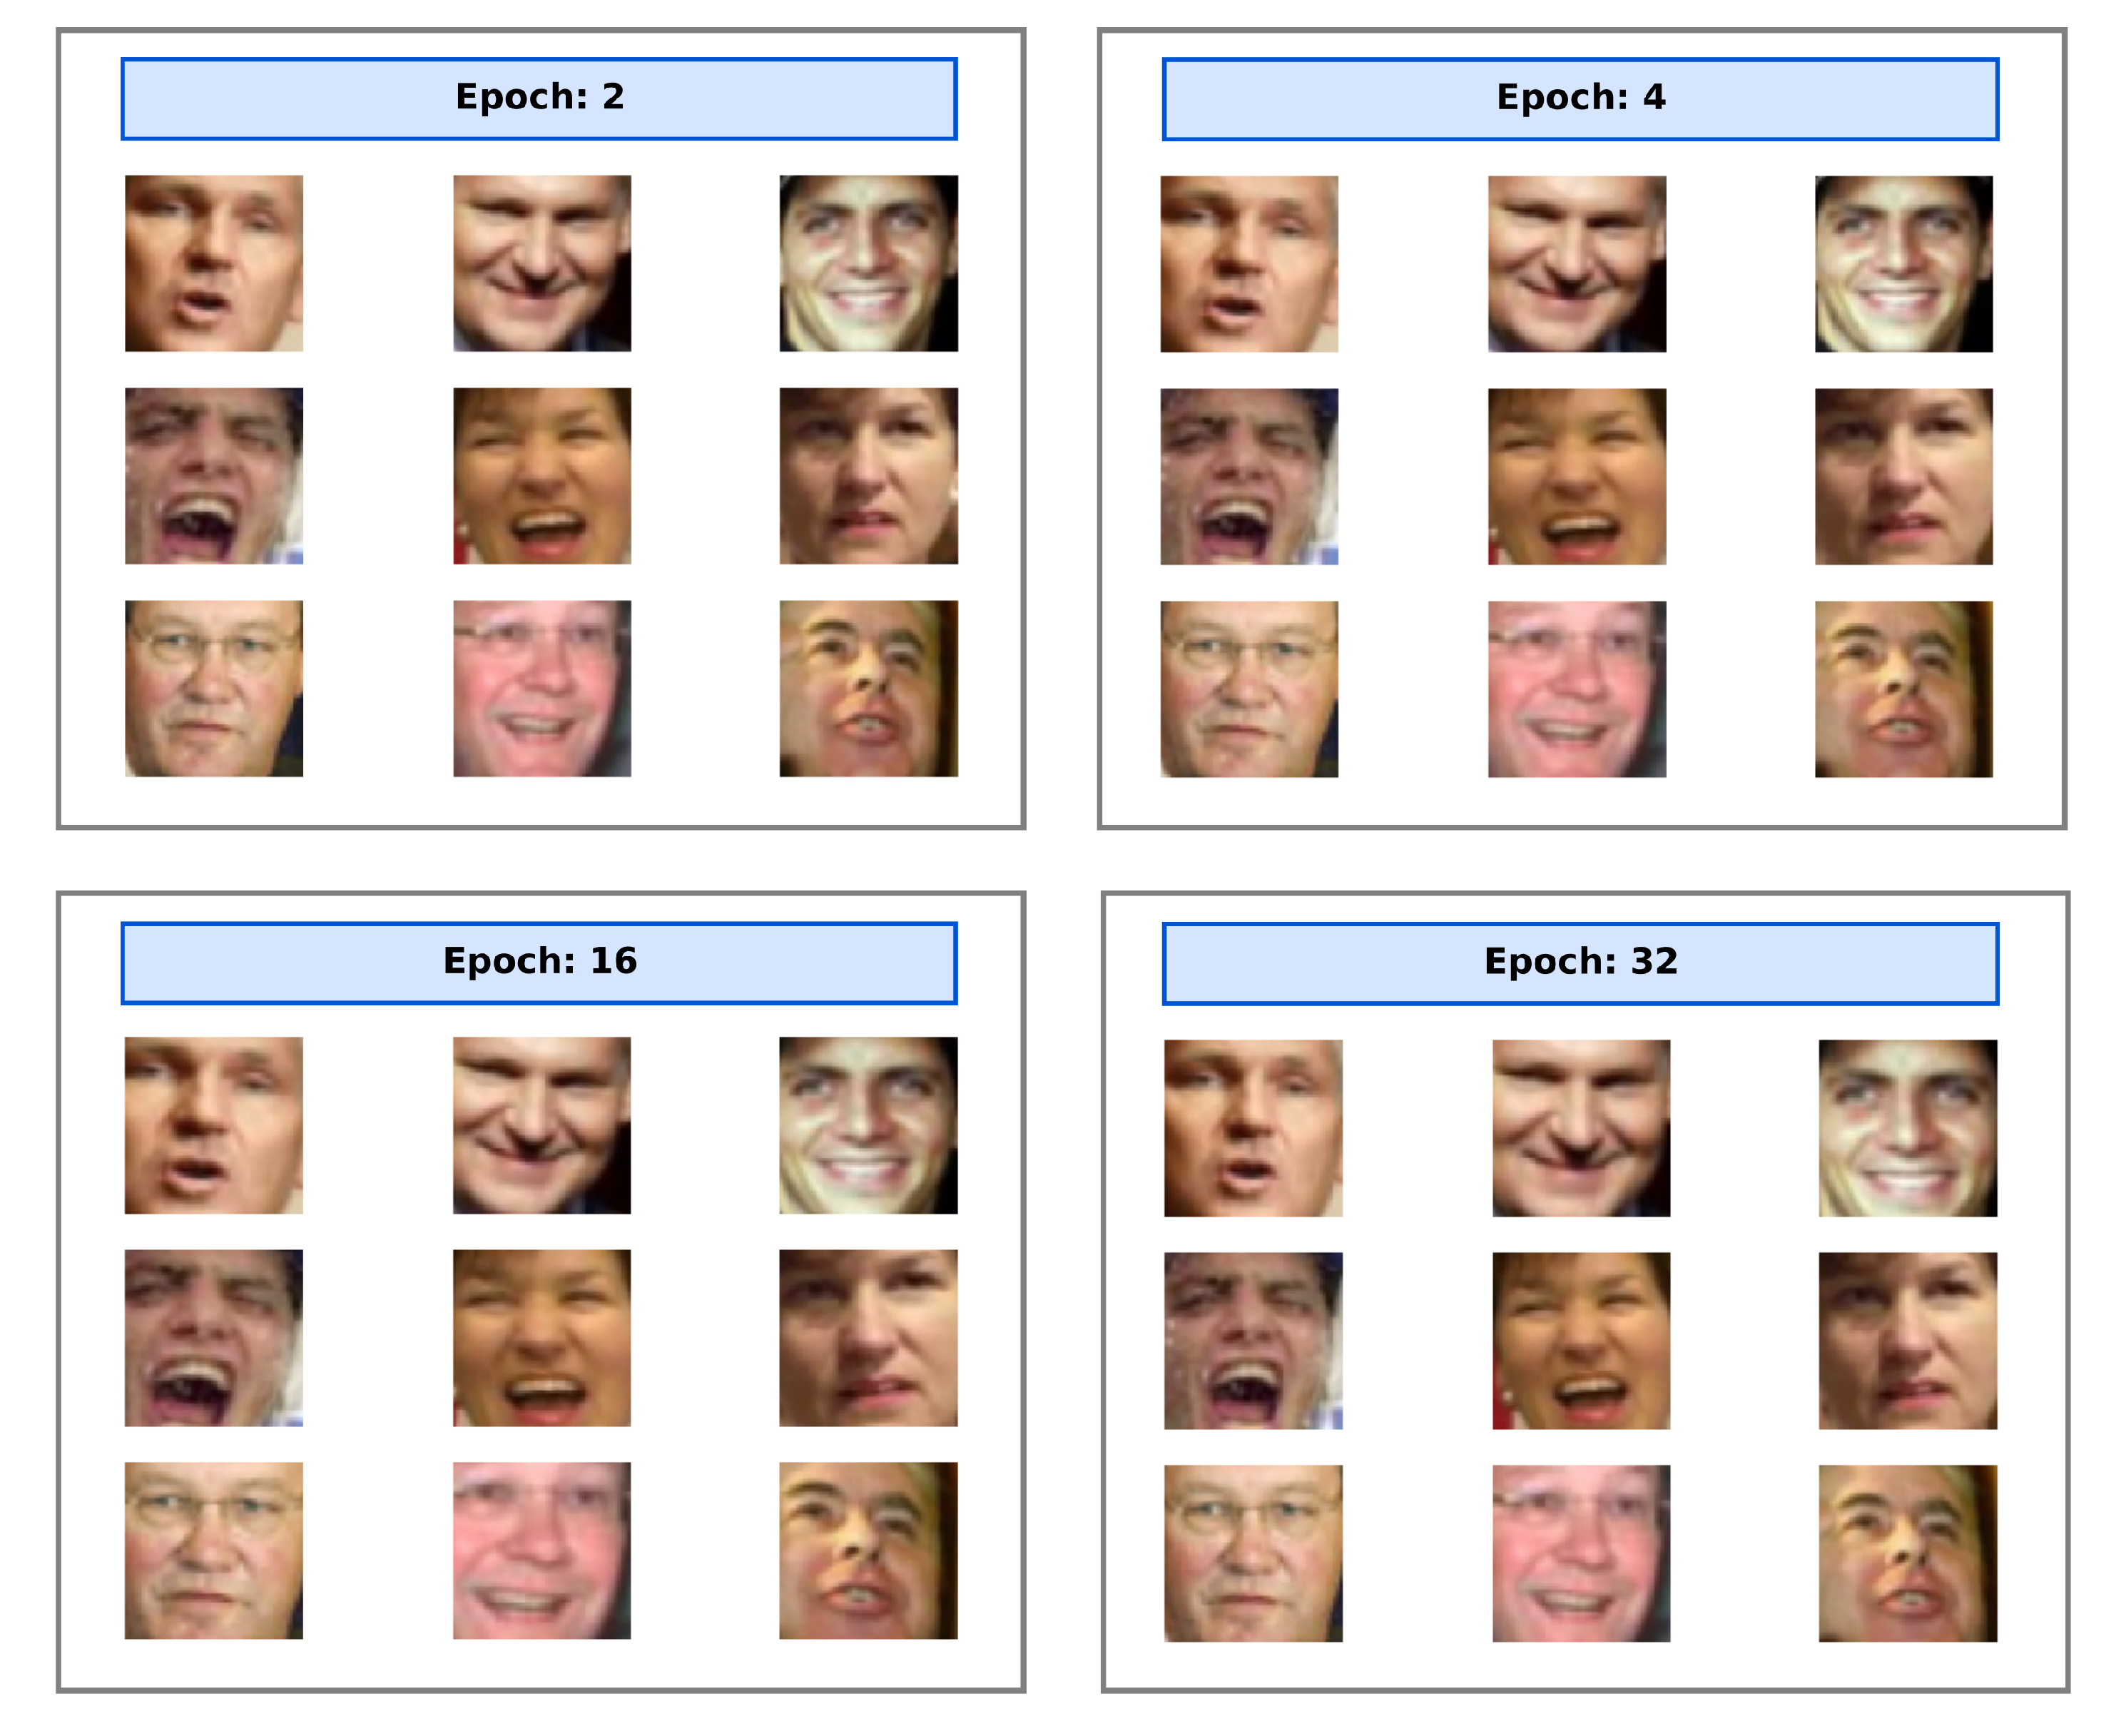This screenshot has height=1736, width=2121.
Task: Select top-right grinning face in Epoch 16
Action: (x=868, y=1125)
